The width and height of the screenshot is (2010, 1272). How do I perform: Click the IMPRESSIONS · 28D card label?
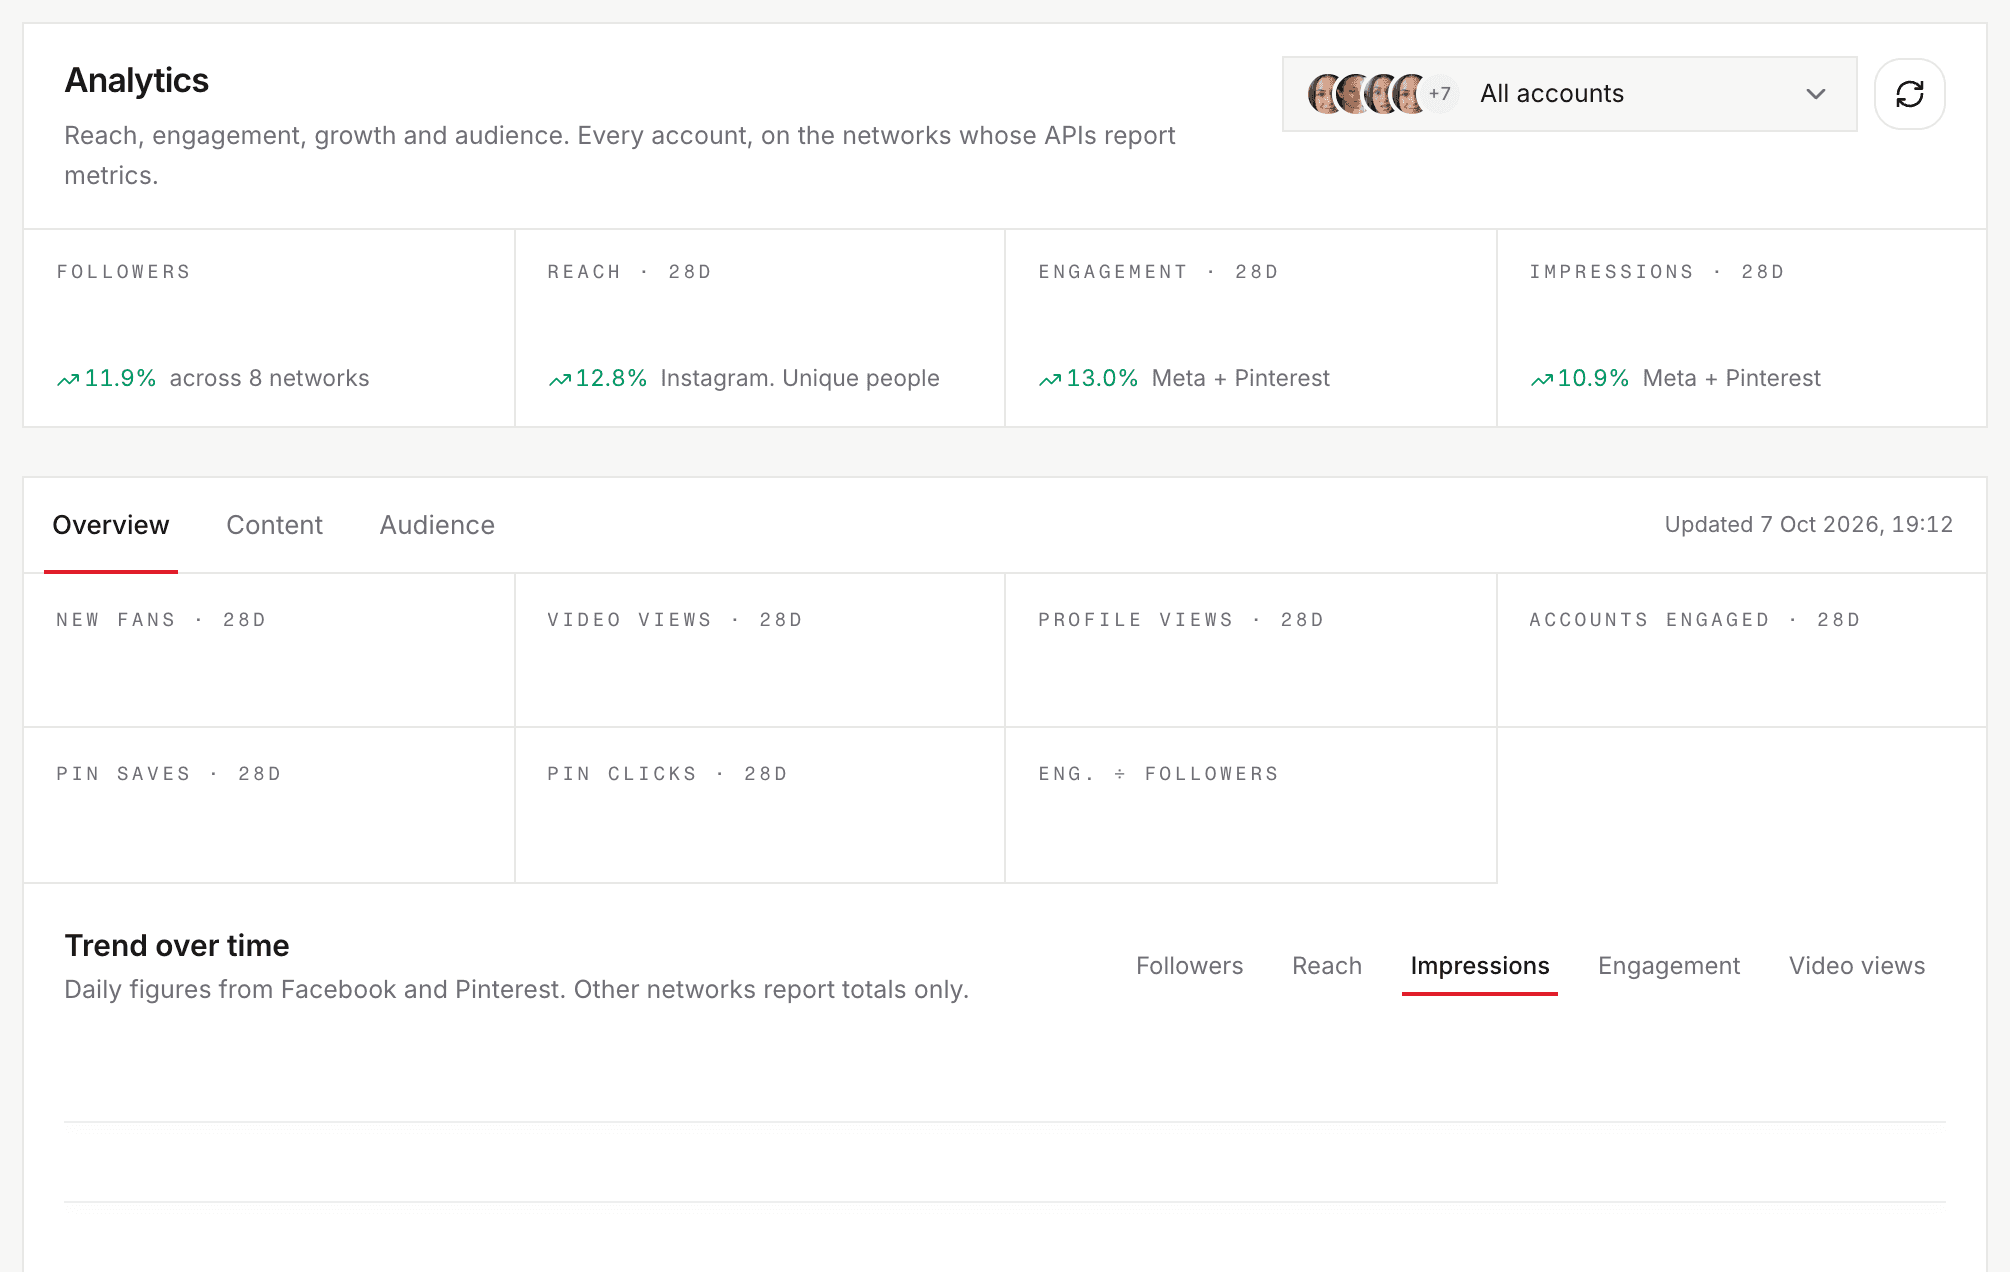pos(1656,272)
